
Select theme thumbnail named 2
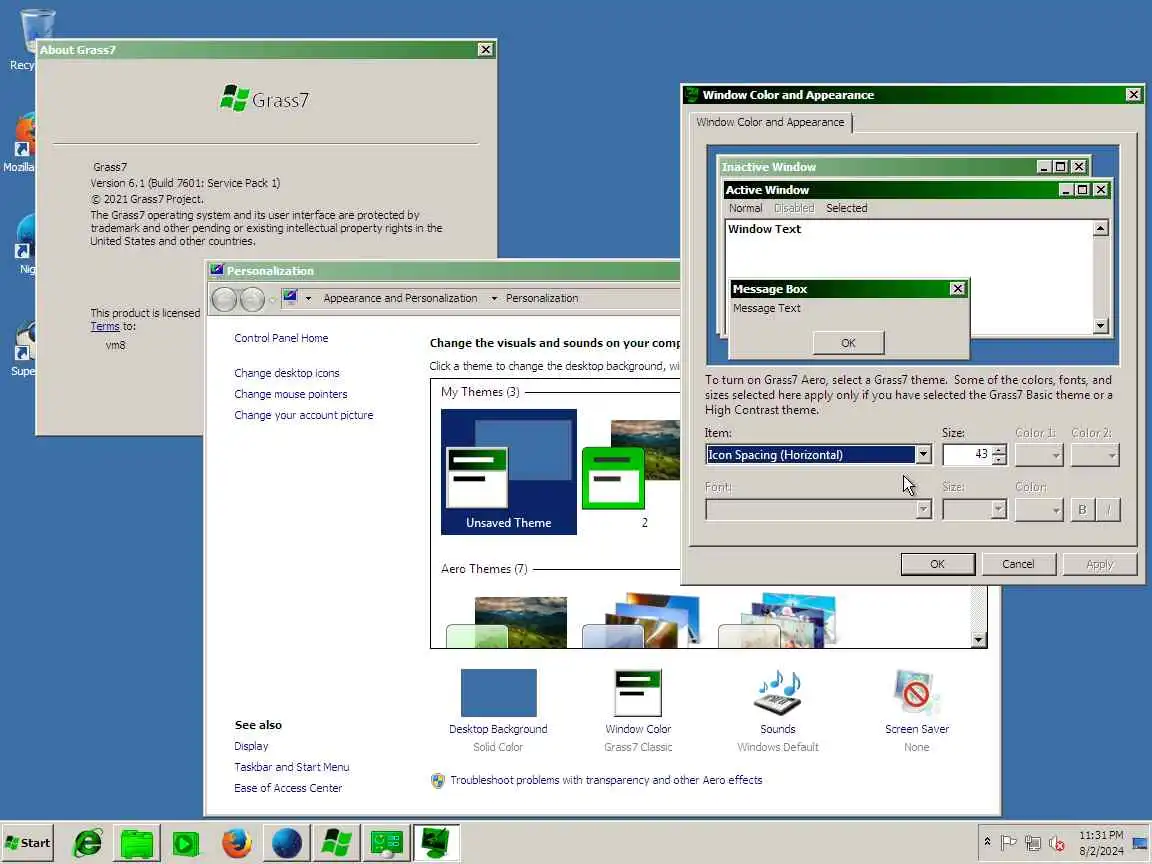point(630,472)
